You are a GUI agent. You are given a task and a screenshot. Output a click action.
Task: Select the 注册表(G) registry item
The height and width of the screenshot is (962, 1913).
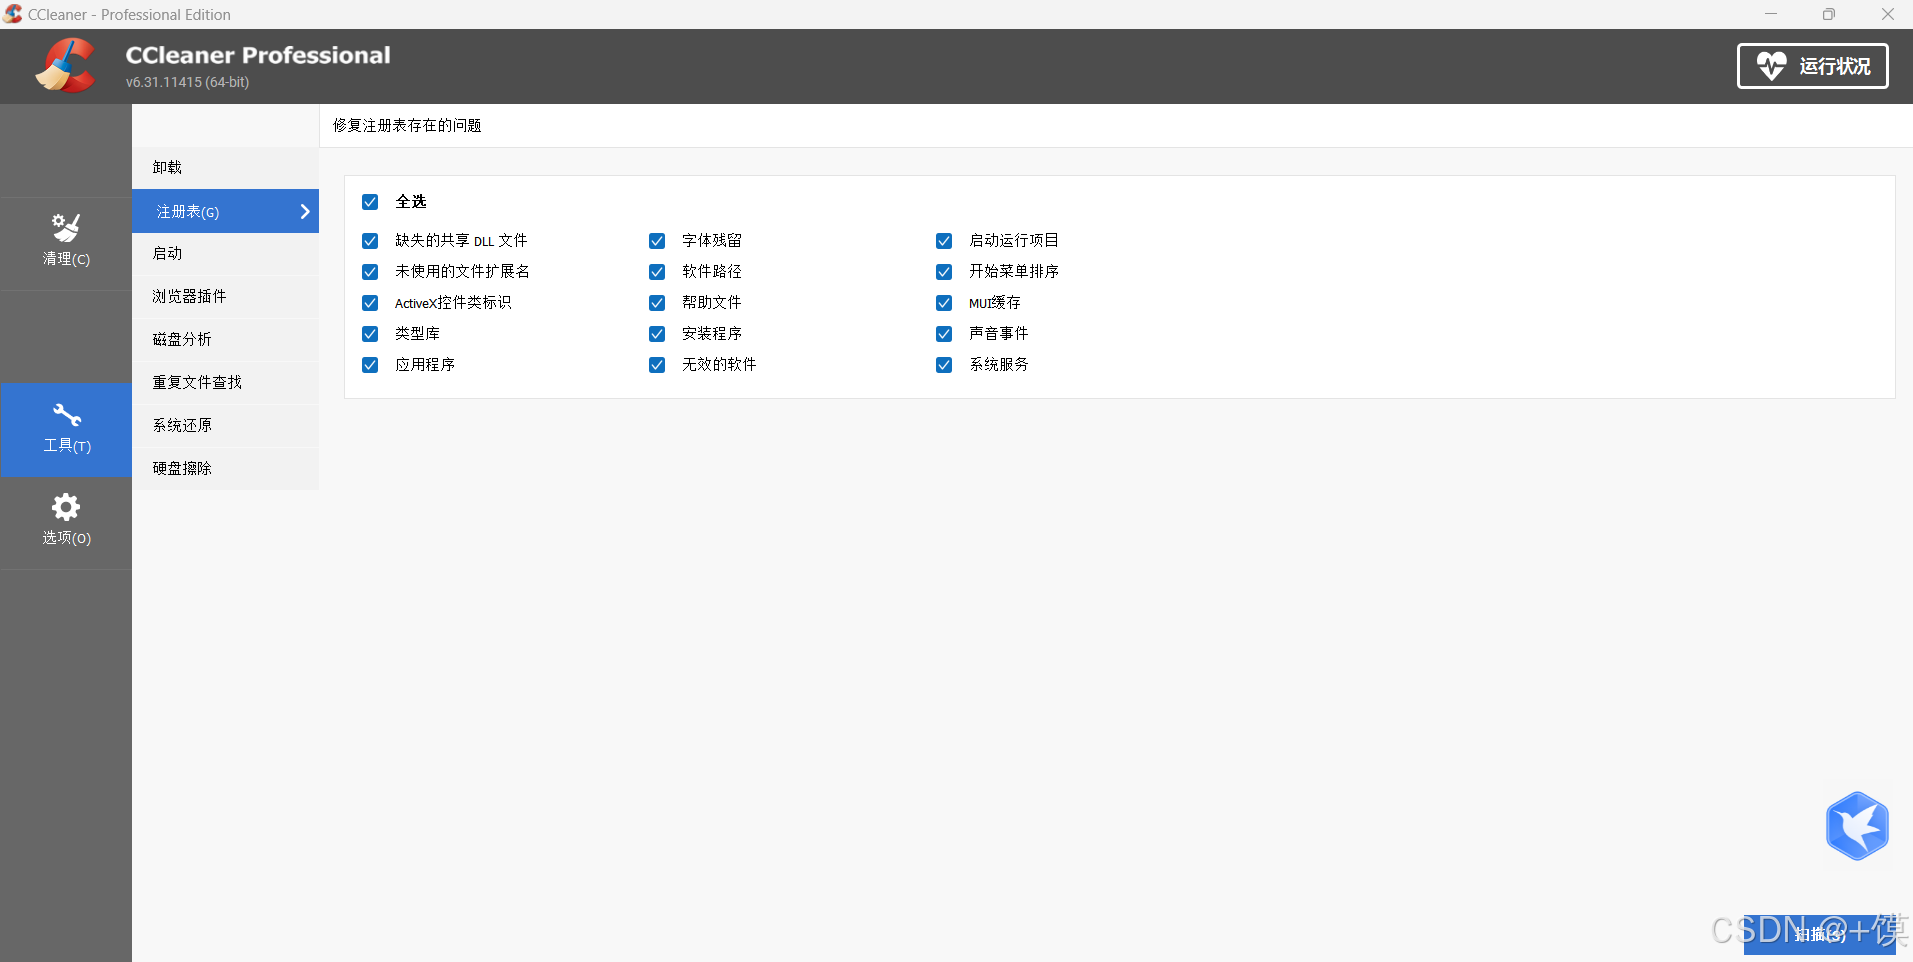click(x=225, y=211)
